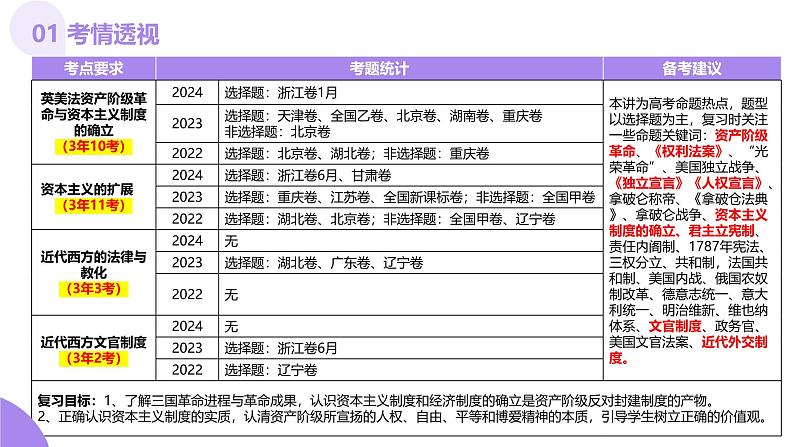Click the row 选择题：北京卷、湖北卷；非选择题：重庆卷
794x447 pixels.
coord(411,153)
